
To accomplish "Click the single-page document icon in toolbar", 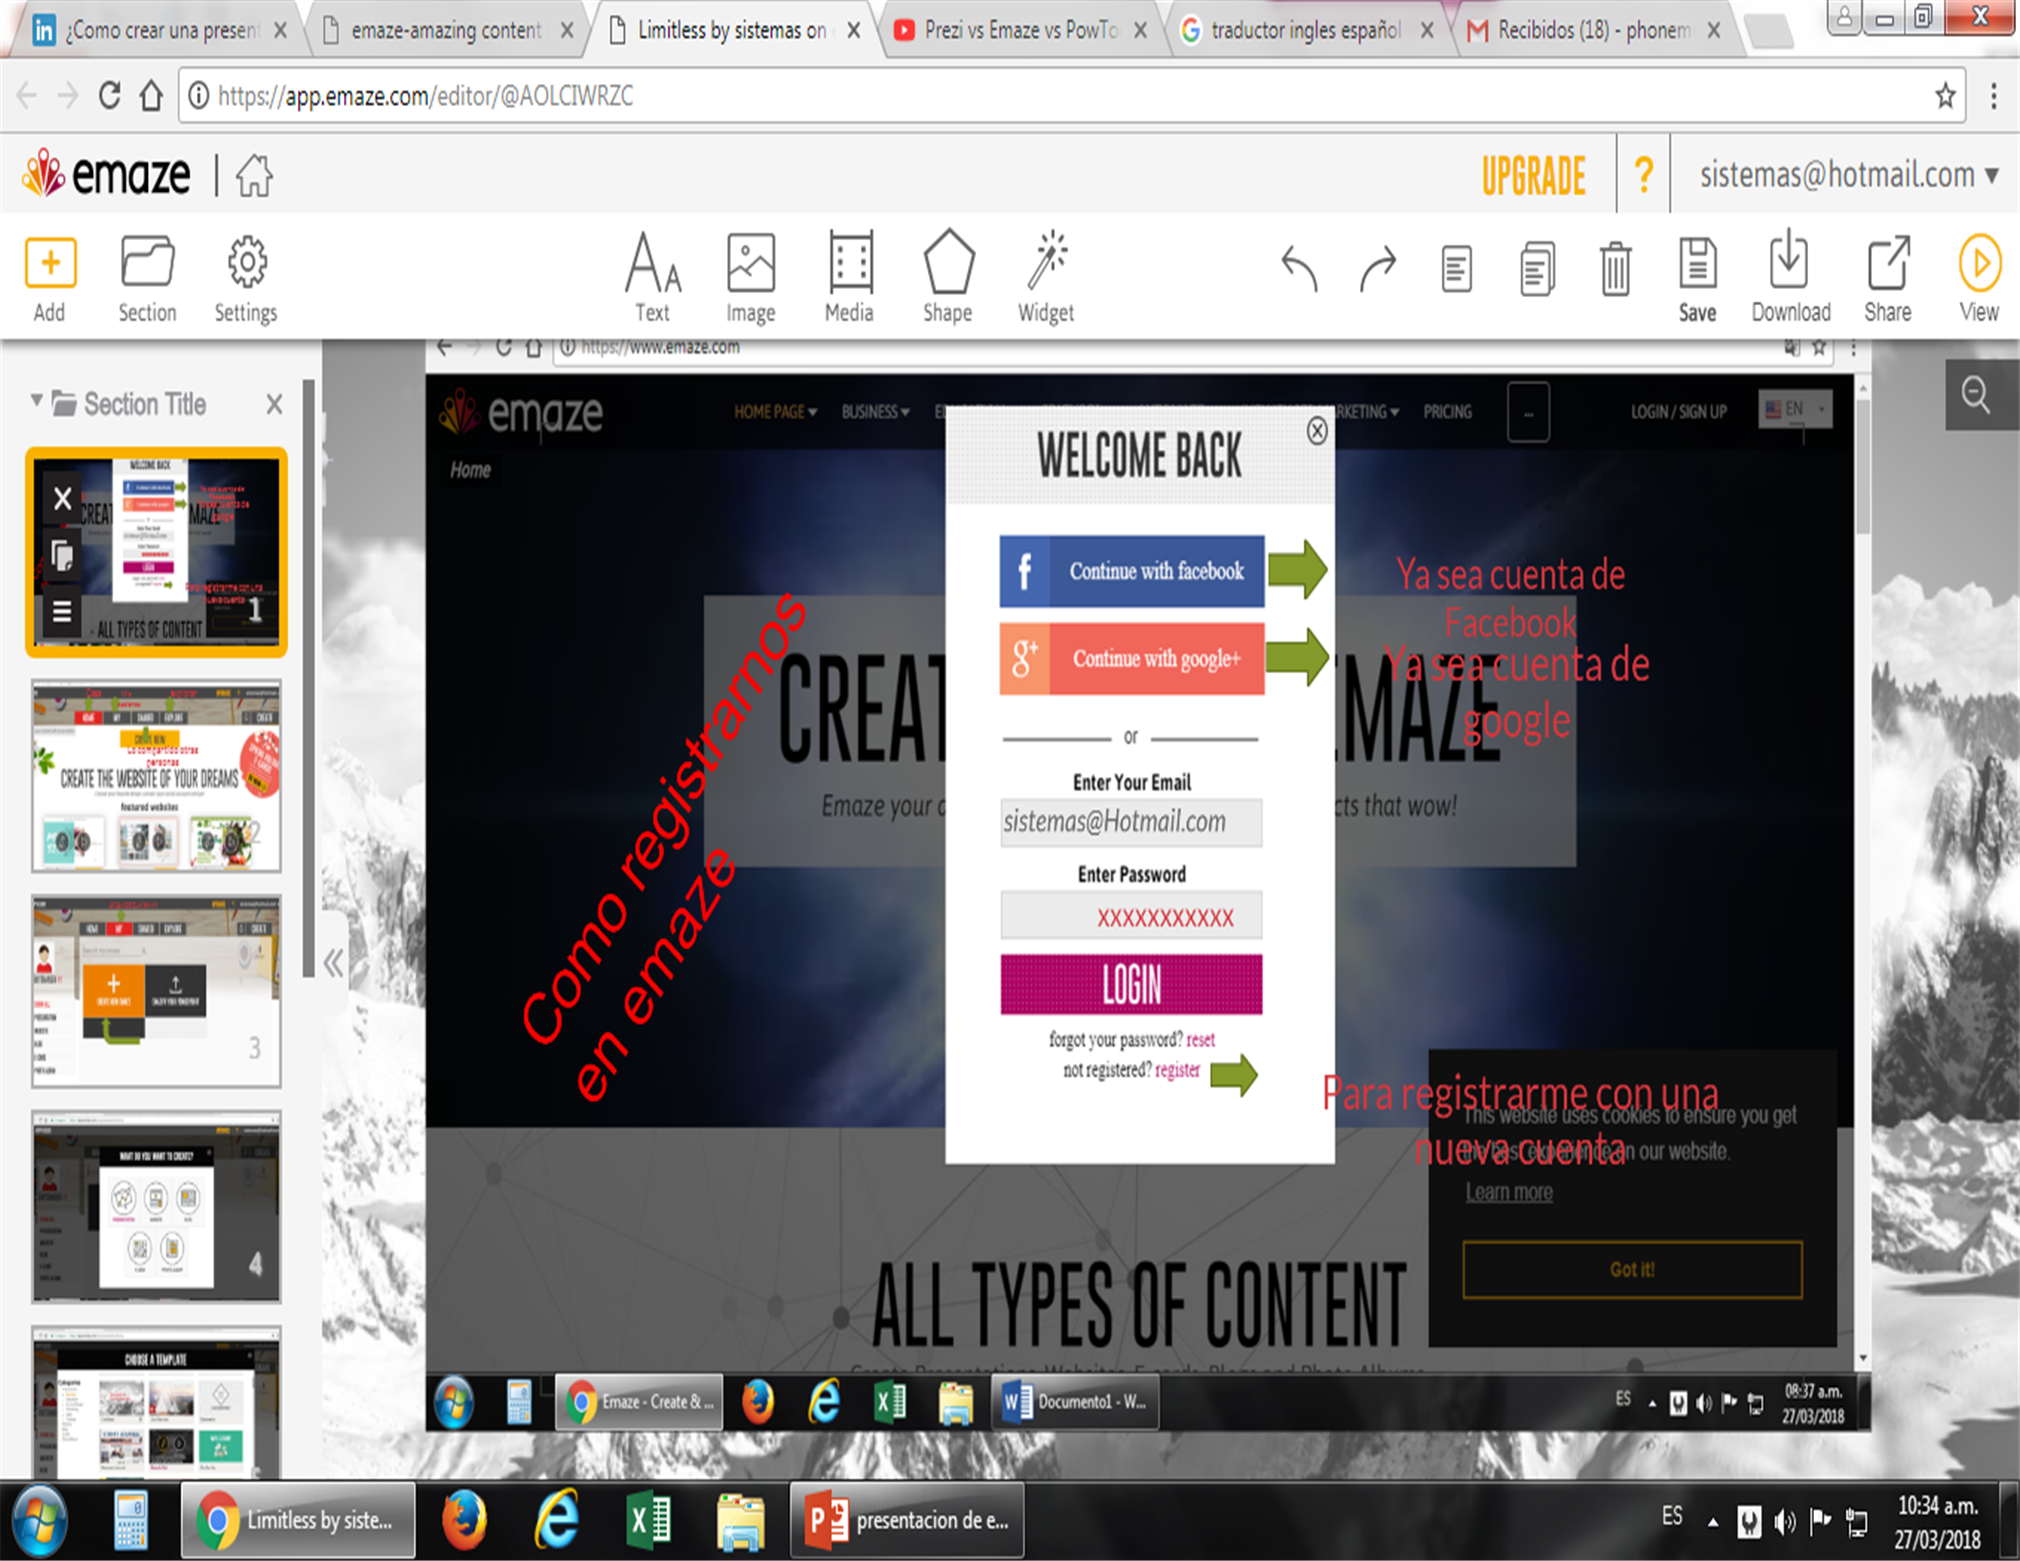I will tap(1456, 268).
